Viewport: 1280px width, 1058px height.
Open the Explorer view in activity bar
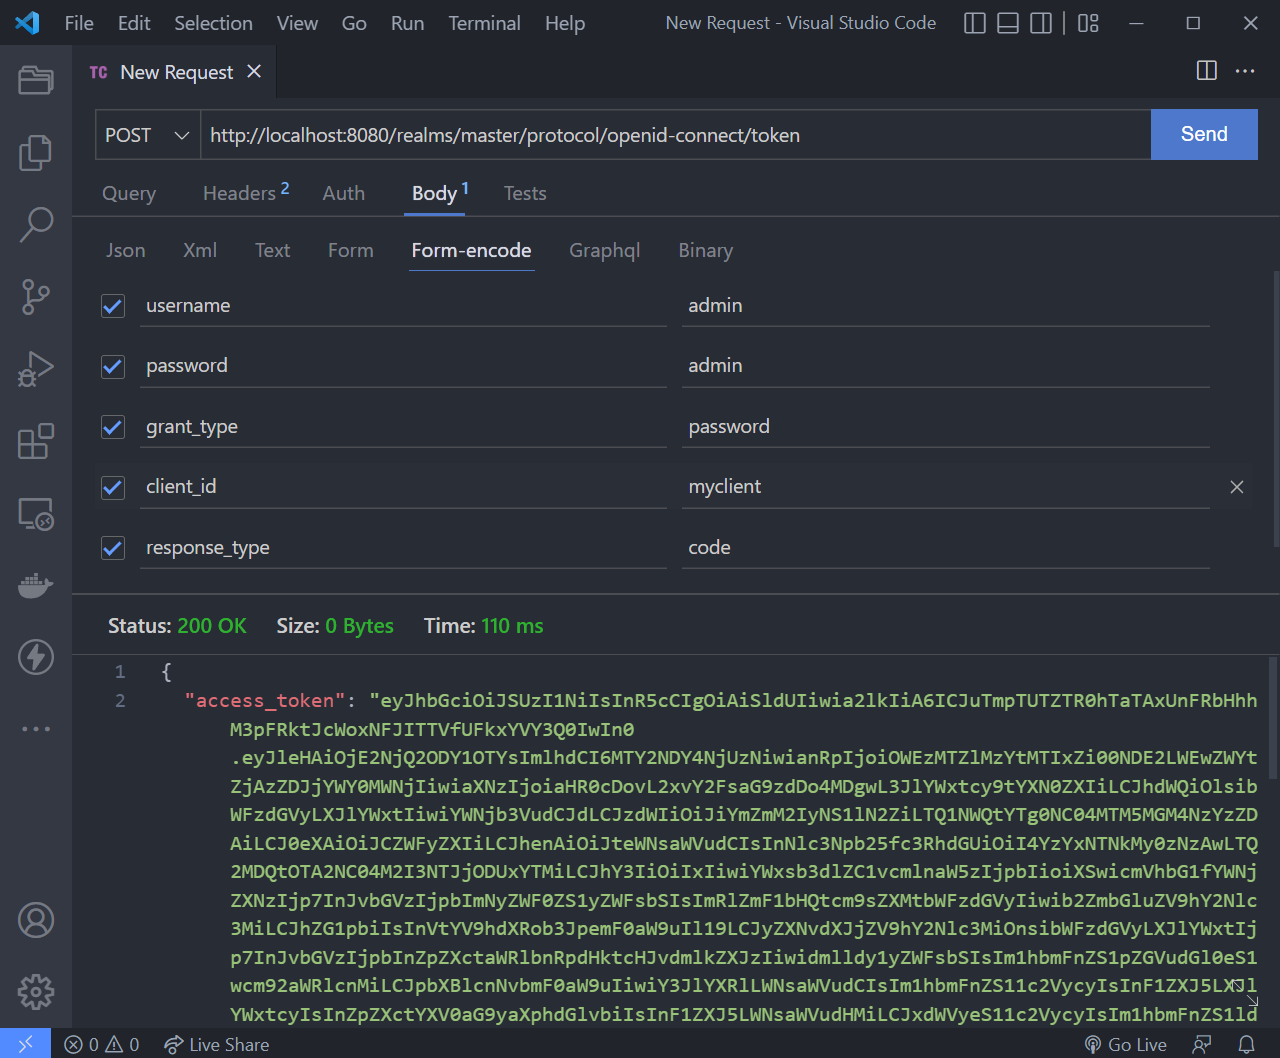36,152
